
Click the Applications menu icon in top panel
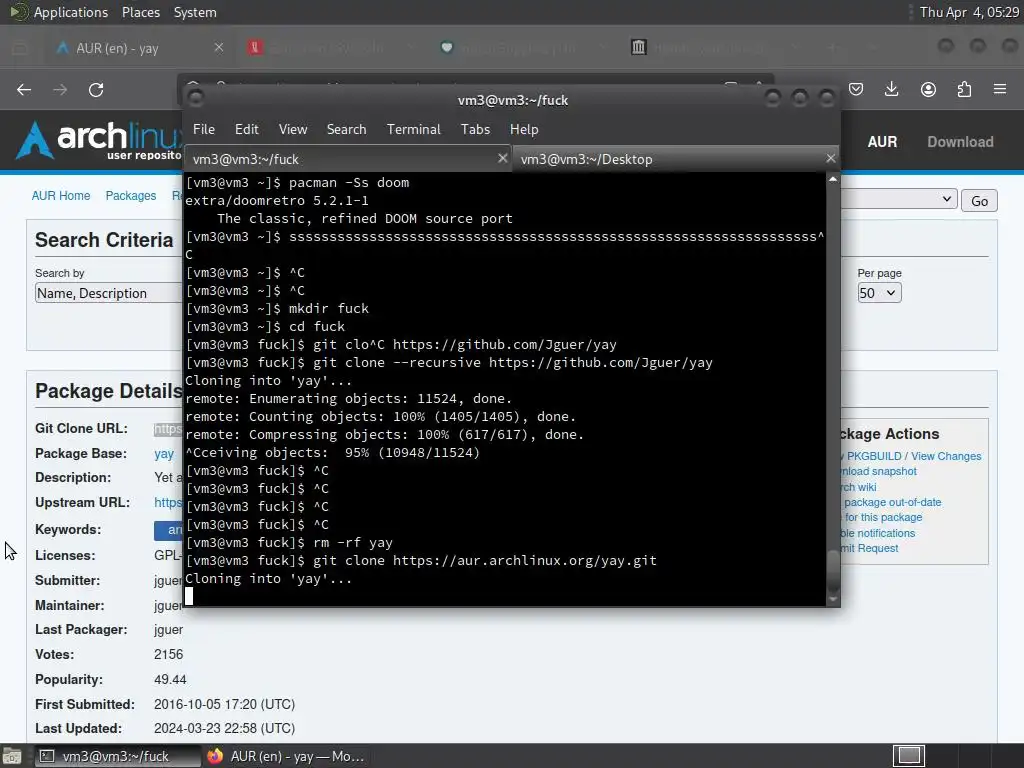tap(18, 12)
